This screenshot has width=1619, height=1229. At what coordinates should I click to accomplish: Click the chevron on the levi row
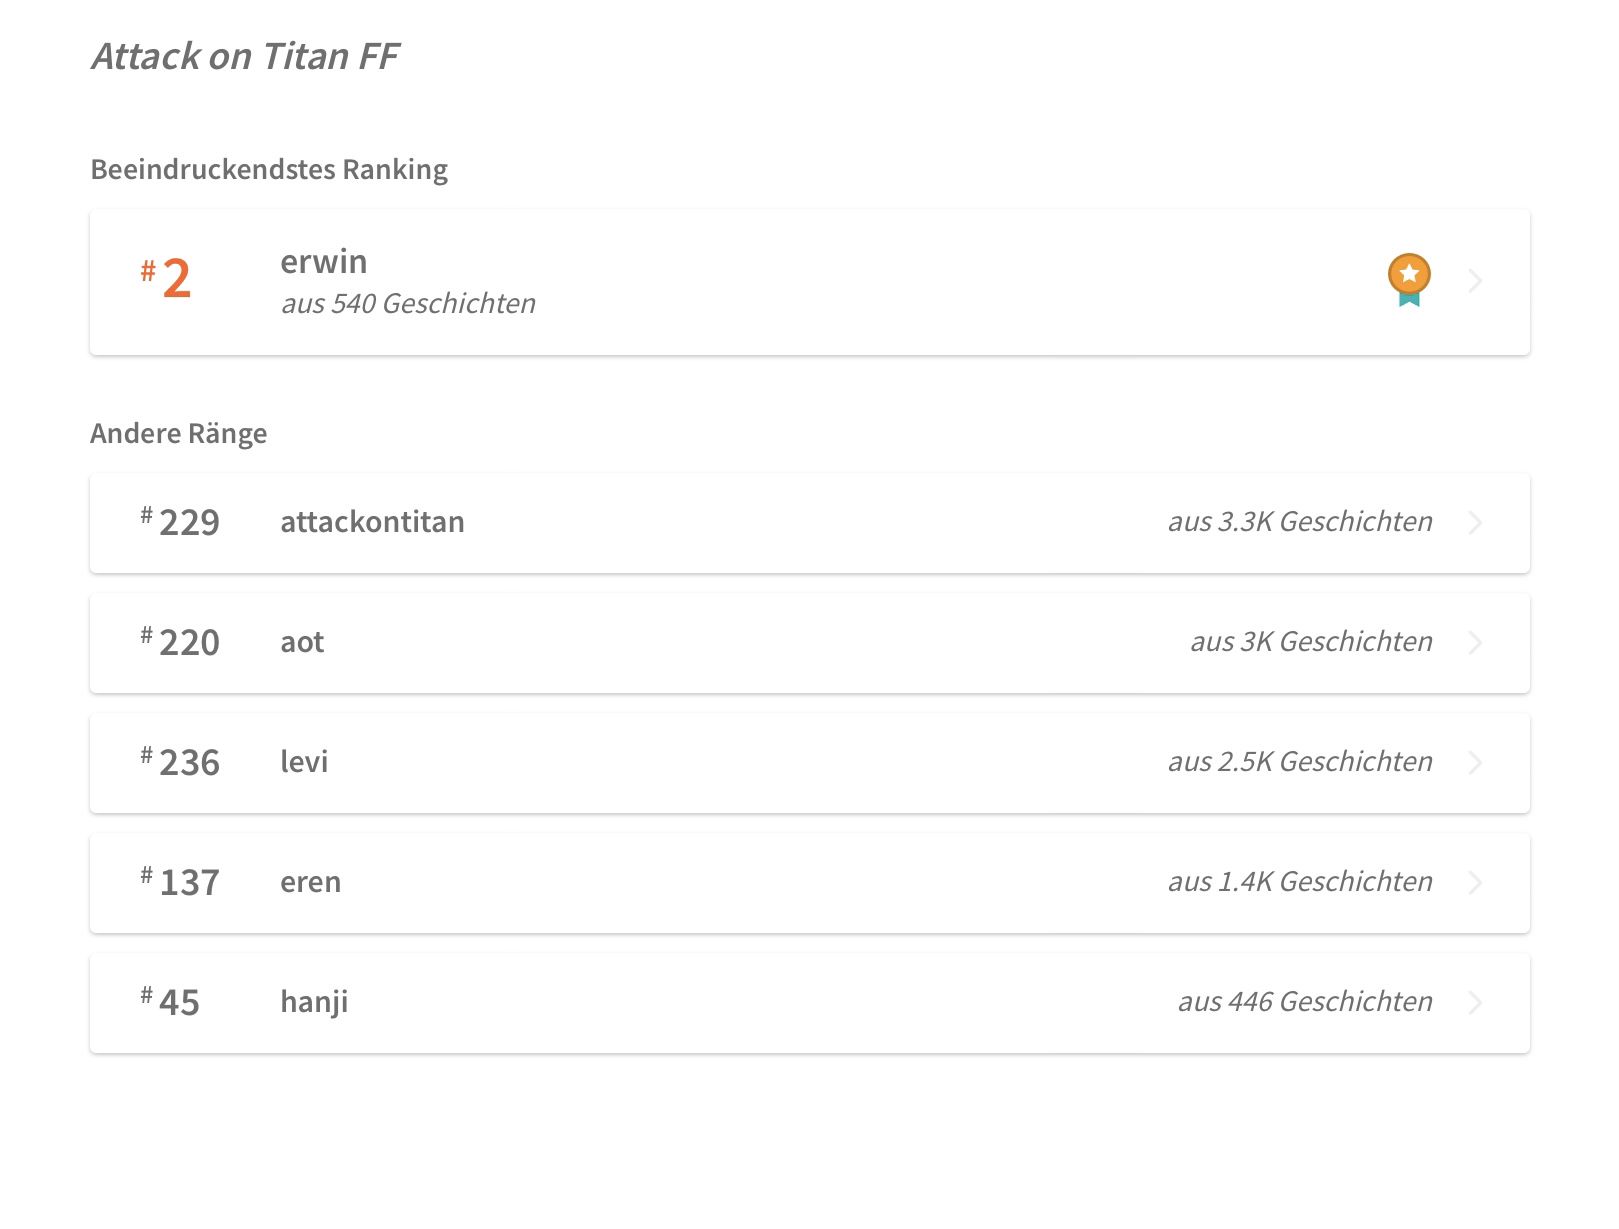[x=1475, y=763]
